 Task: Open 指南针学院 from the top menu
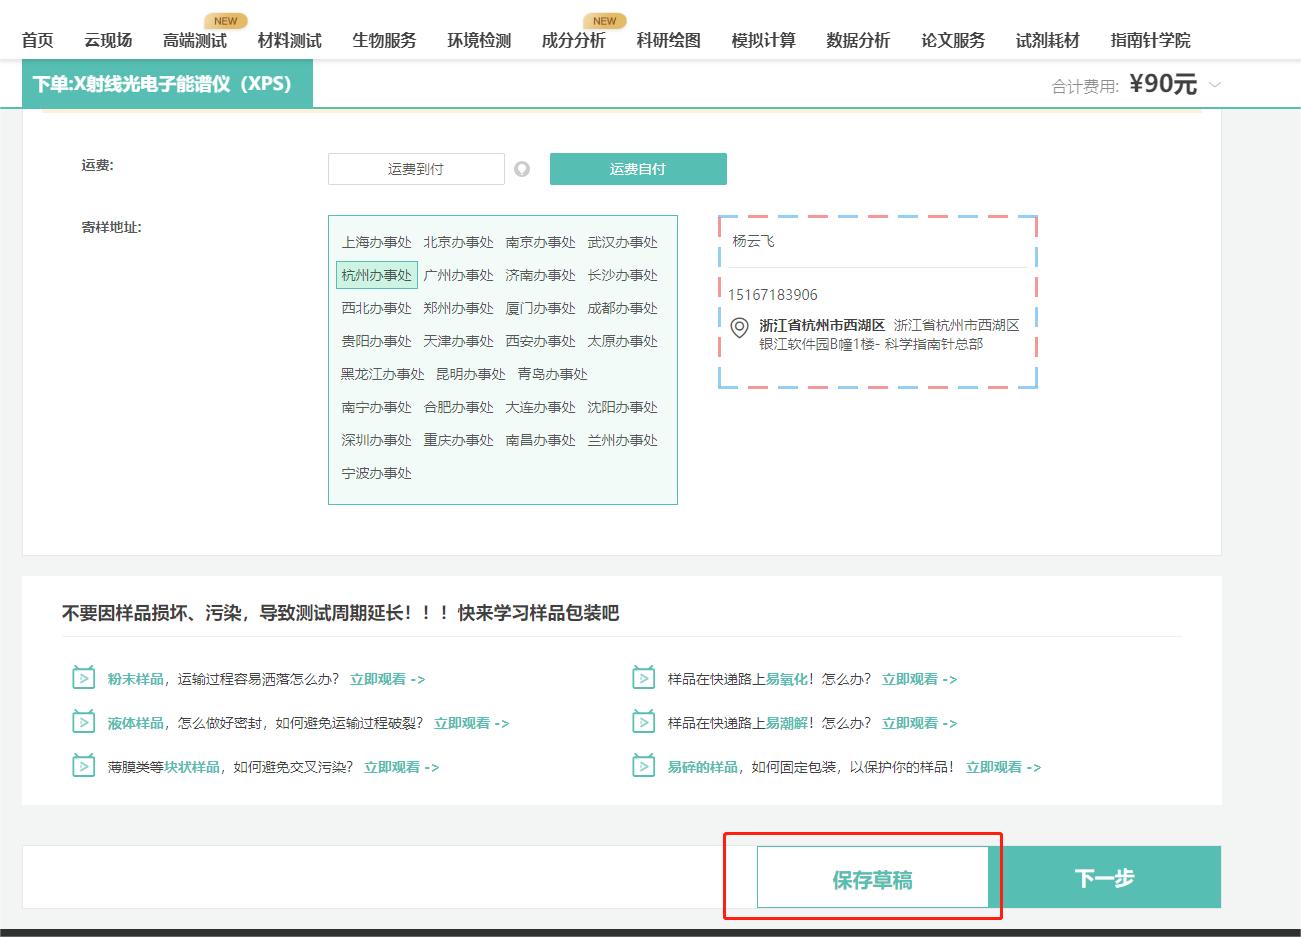[x=1151, y=41]
